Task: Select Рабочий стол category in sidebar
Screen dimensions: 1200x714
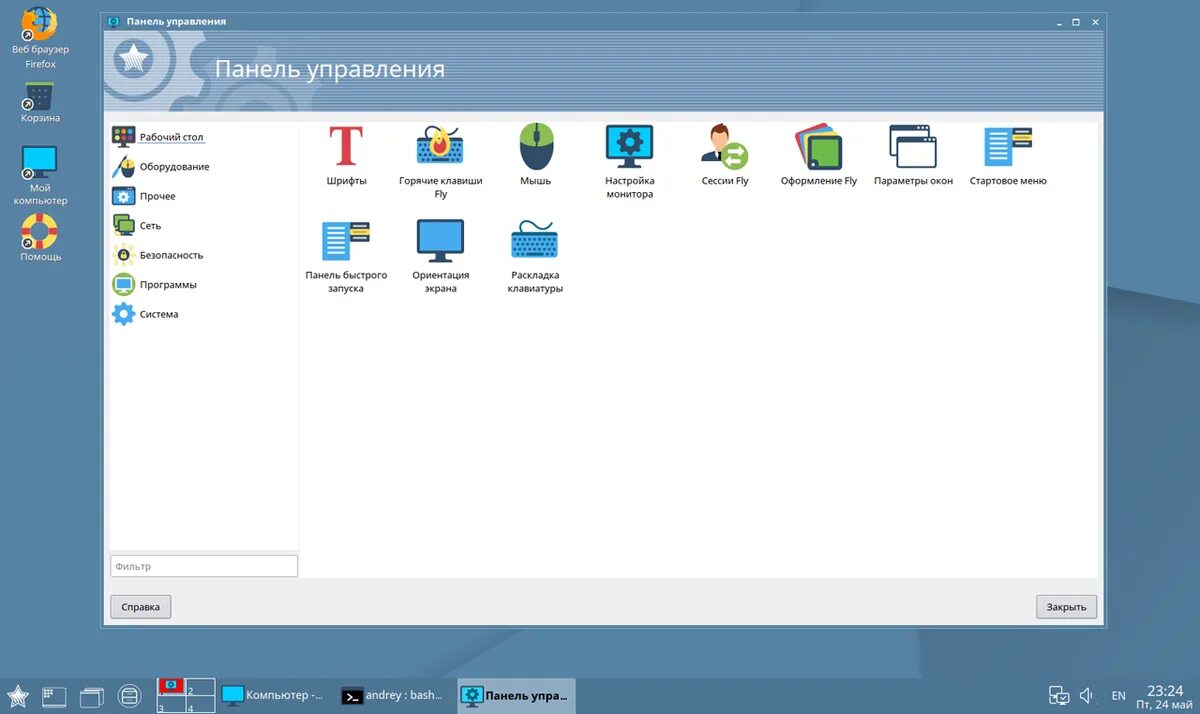Action: [x=172, y=137]
